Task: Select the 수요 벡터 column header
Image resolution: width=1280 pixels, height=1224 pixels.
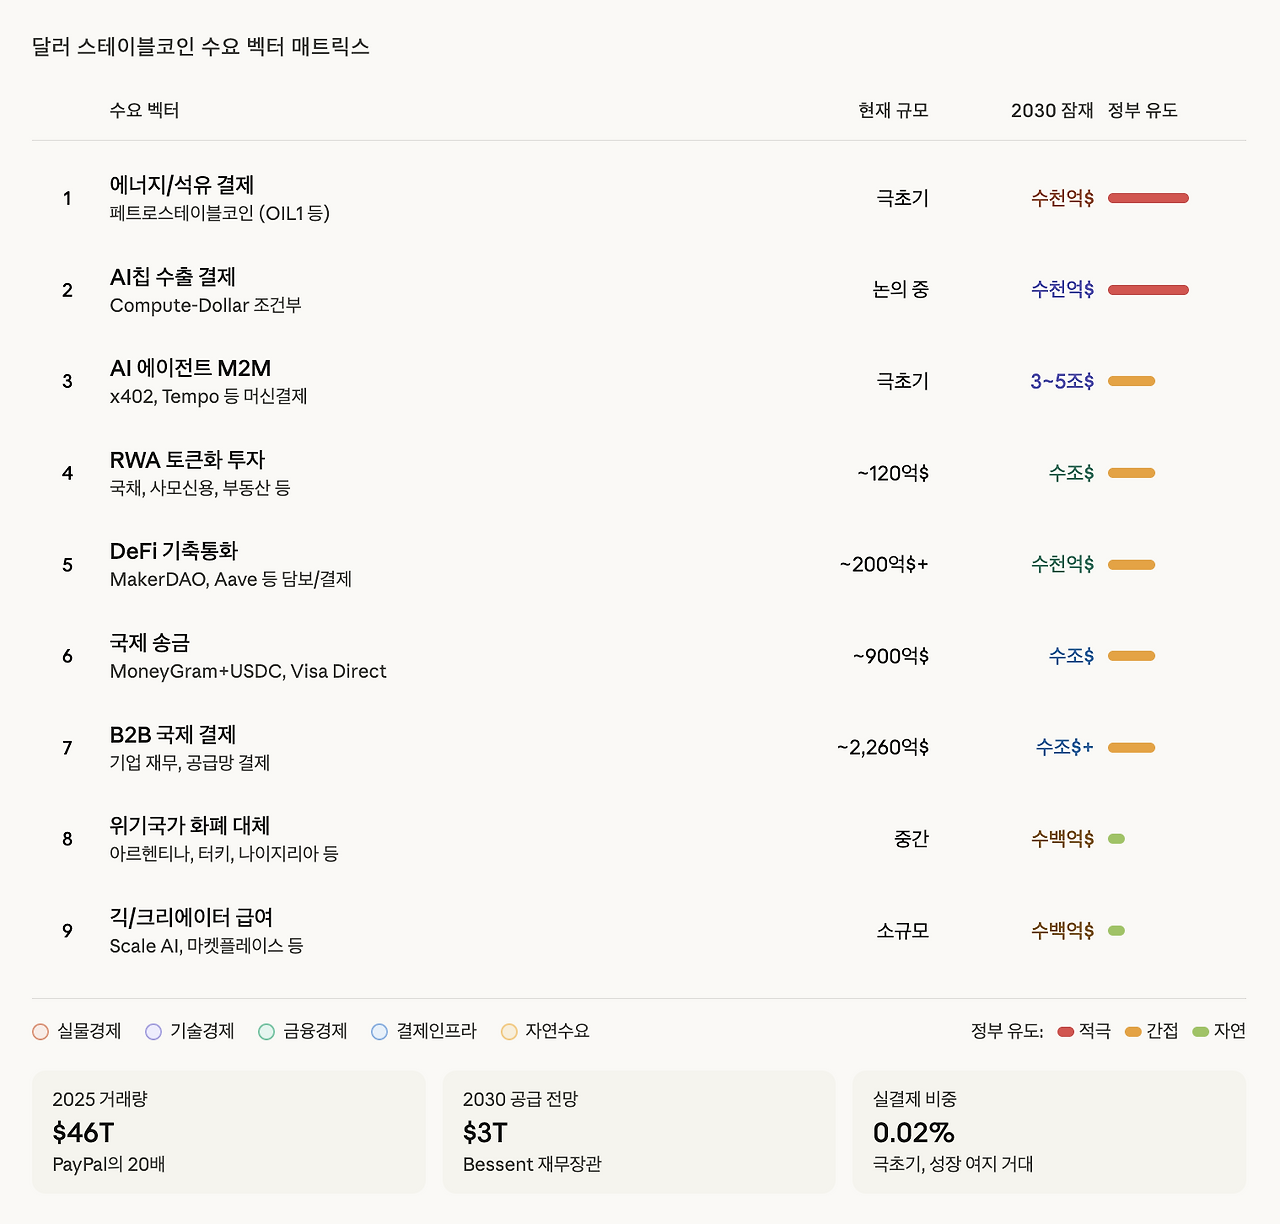Action: [144, 110]
